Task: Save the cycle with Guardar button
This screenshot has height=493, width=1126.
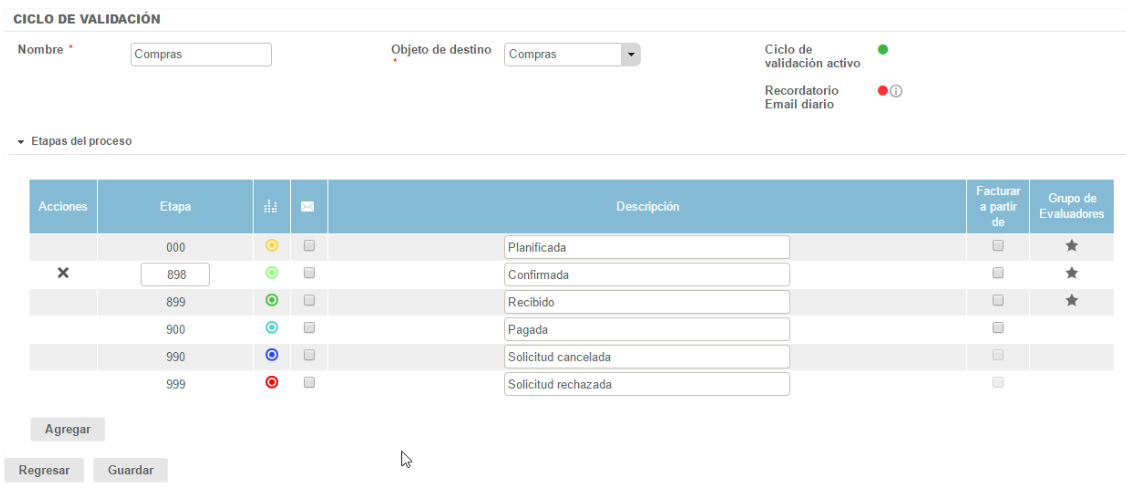Action: (x=130, y=470)
